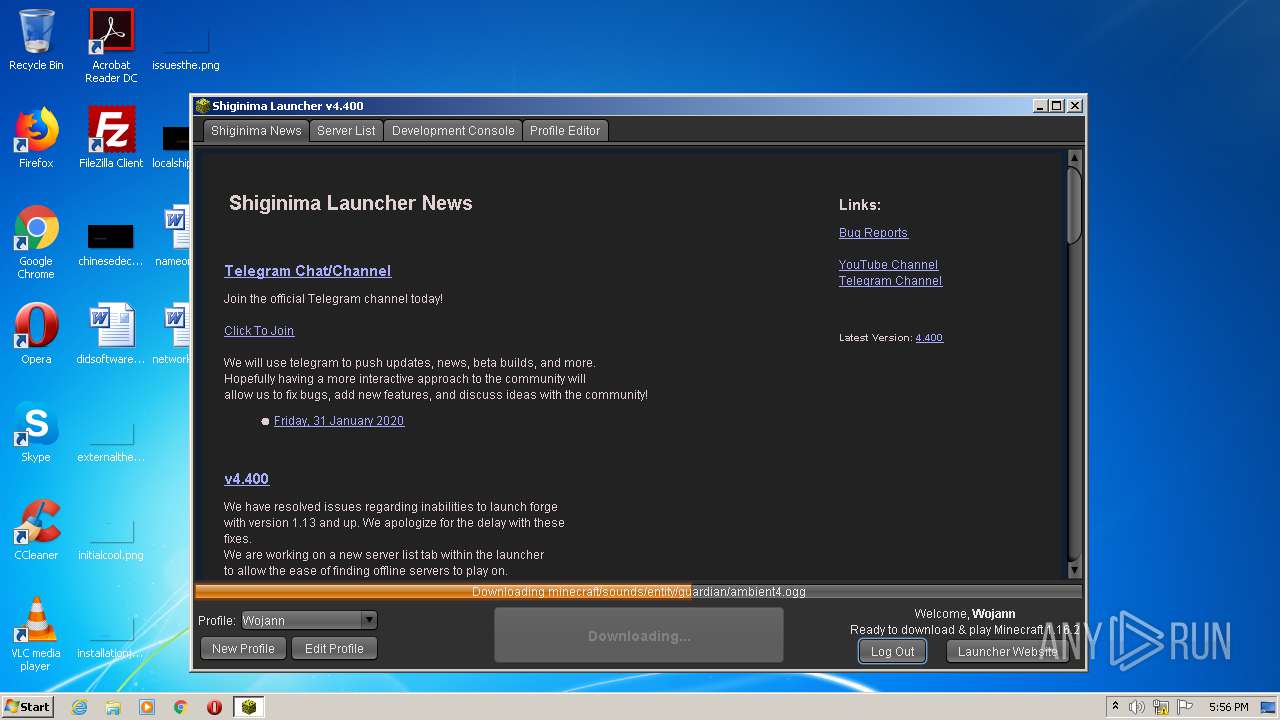The width and height of the screenshot is (1280, 720).
Task: Click the news scrollbar down arrow
Action: [x=1075, y=570]
